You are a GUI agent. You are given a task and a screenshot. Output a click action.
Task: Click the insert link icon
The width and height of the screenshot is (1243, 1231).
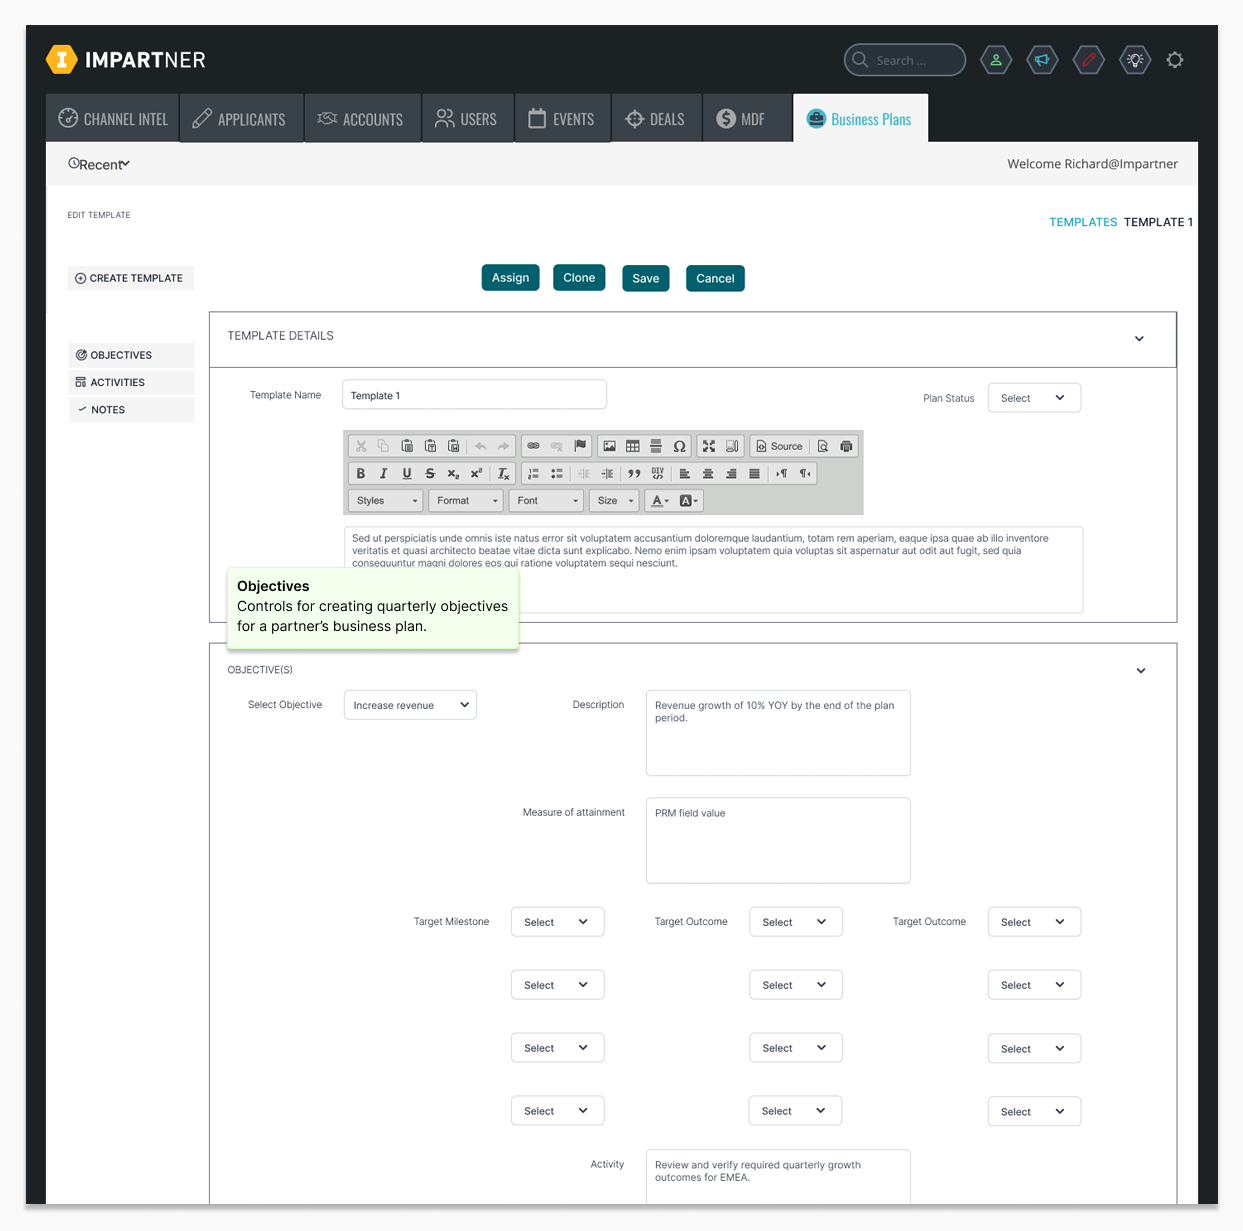click(x=533, y=446)
